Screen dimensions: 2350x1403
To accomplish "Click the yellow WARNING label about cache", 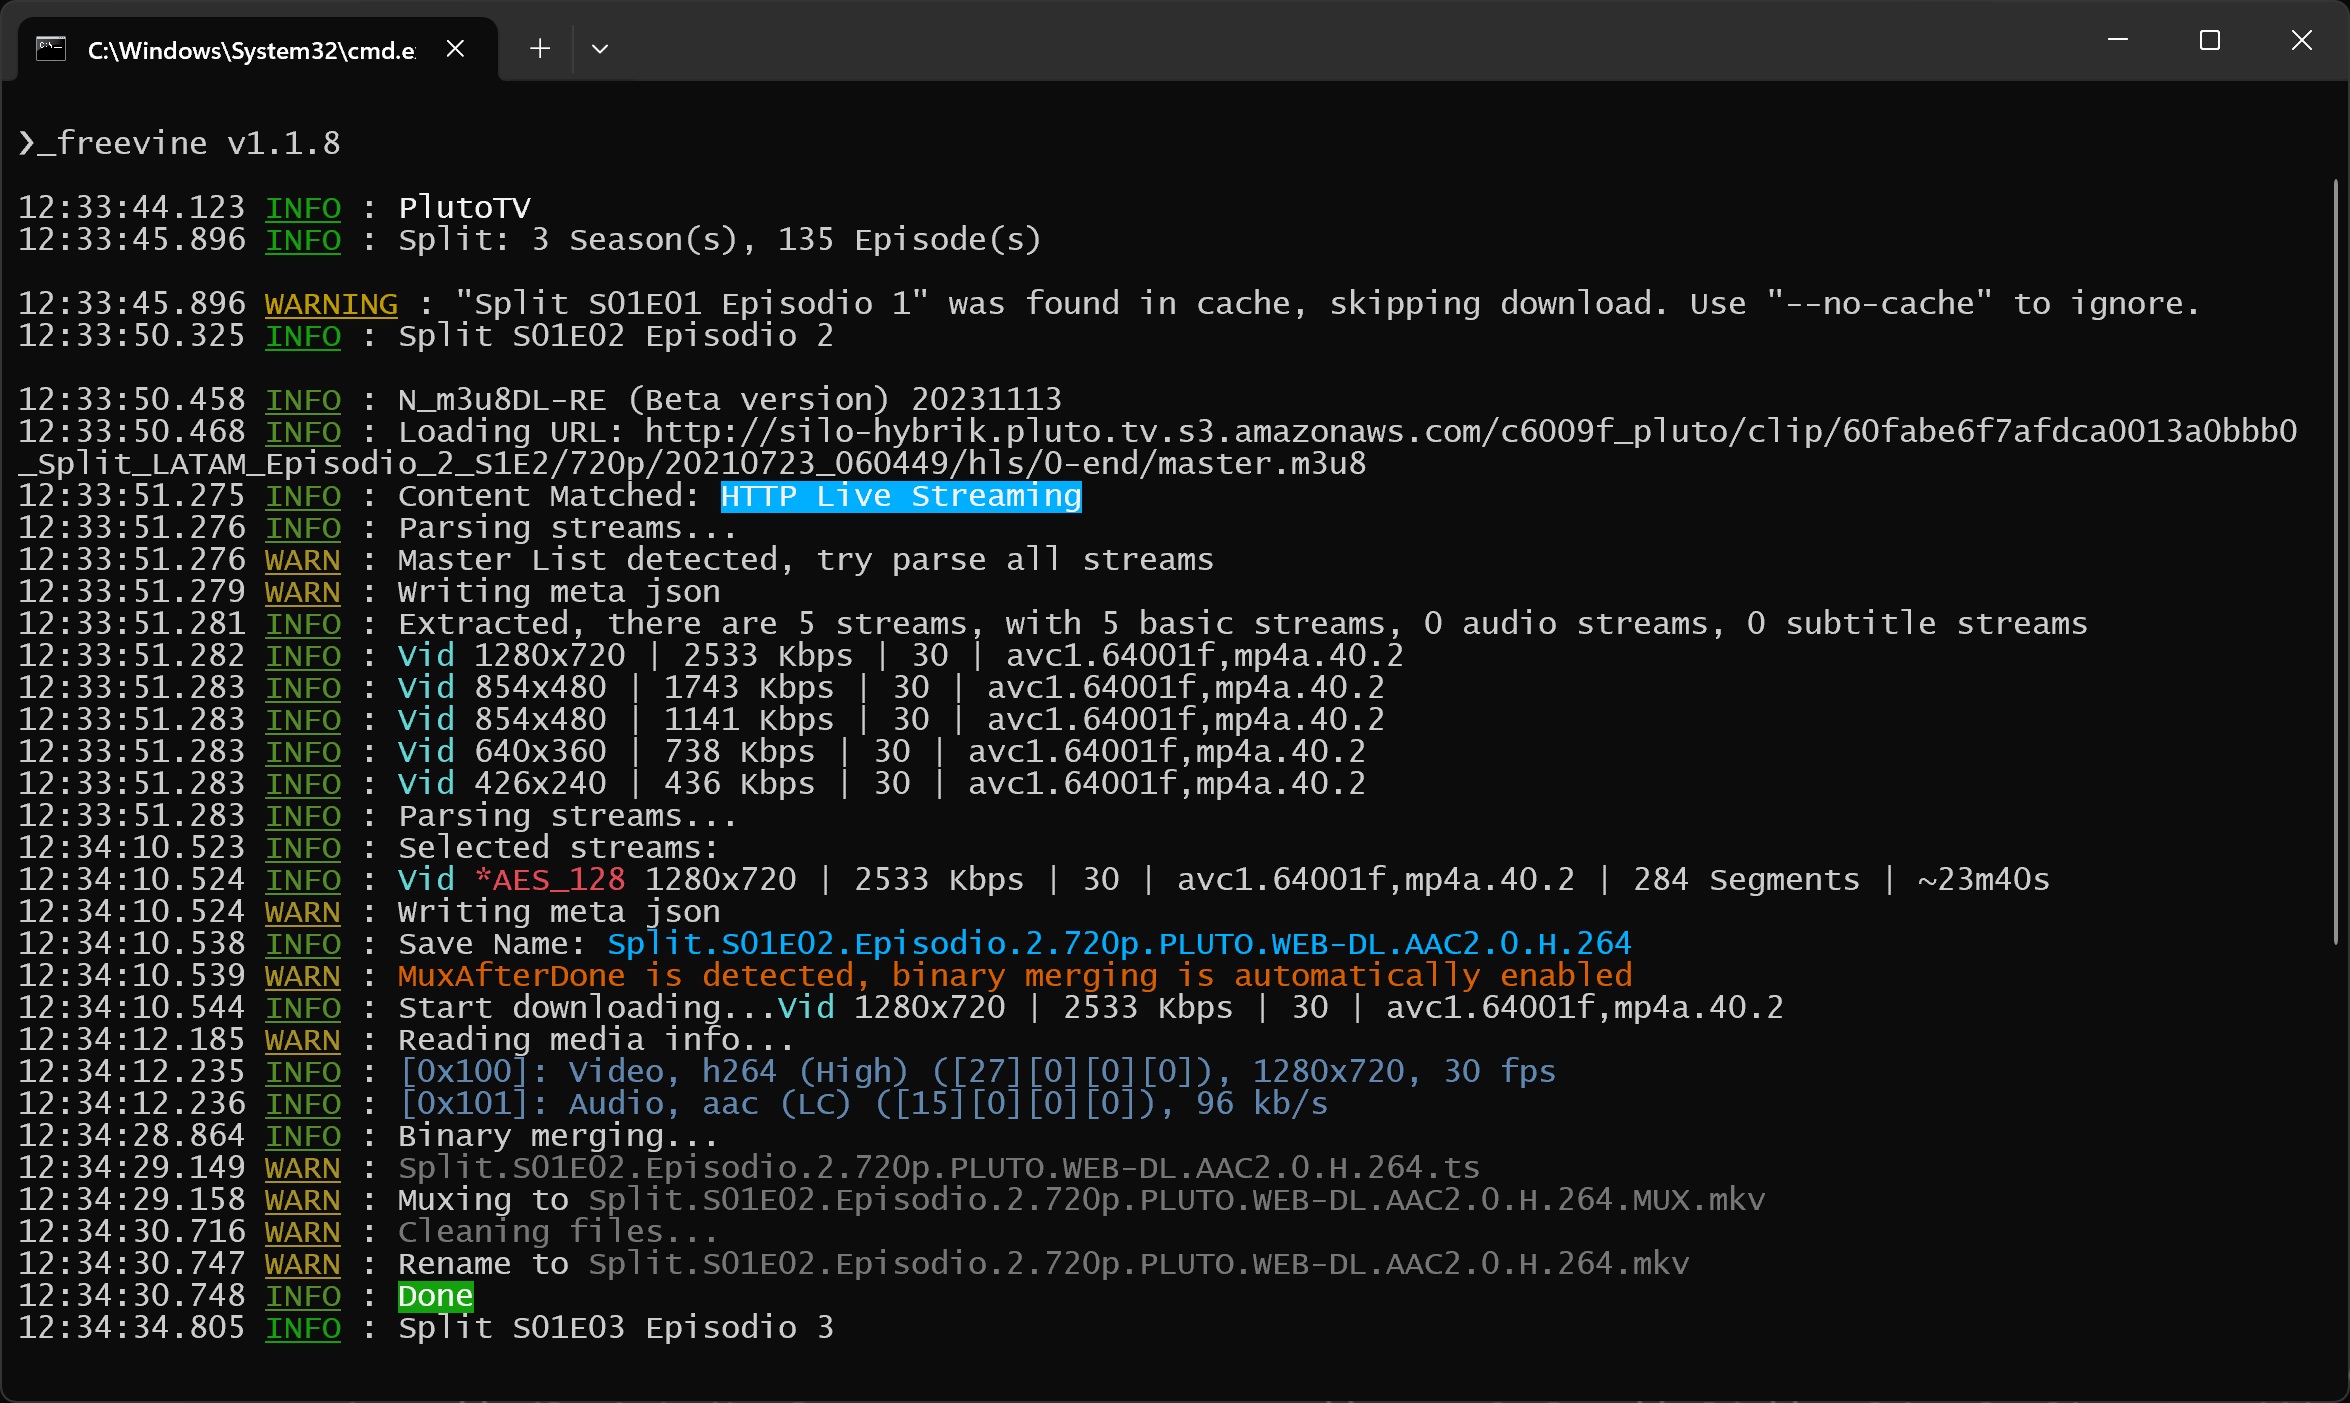I will pos(331,304).
